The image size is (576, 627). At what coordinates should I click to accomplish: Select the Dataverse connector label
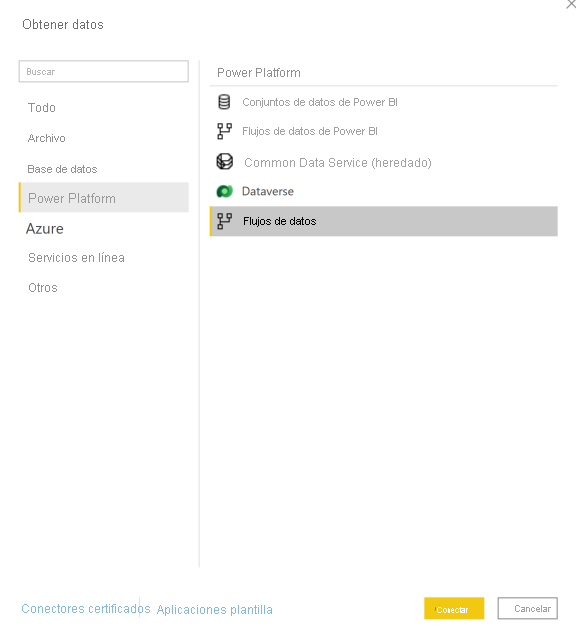pyautogui.click(x=268, y=192)
